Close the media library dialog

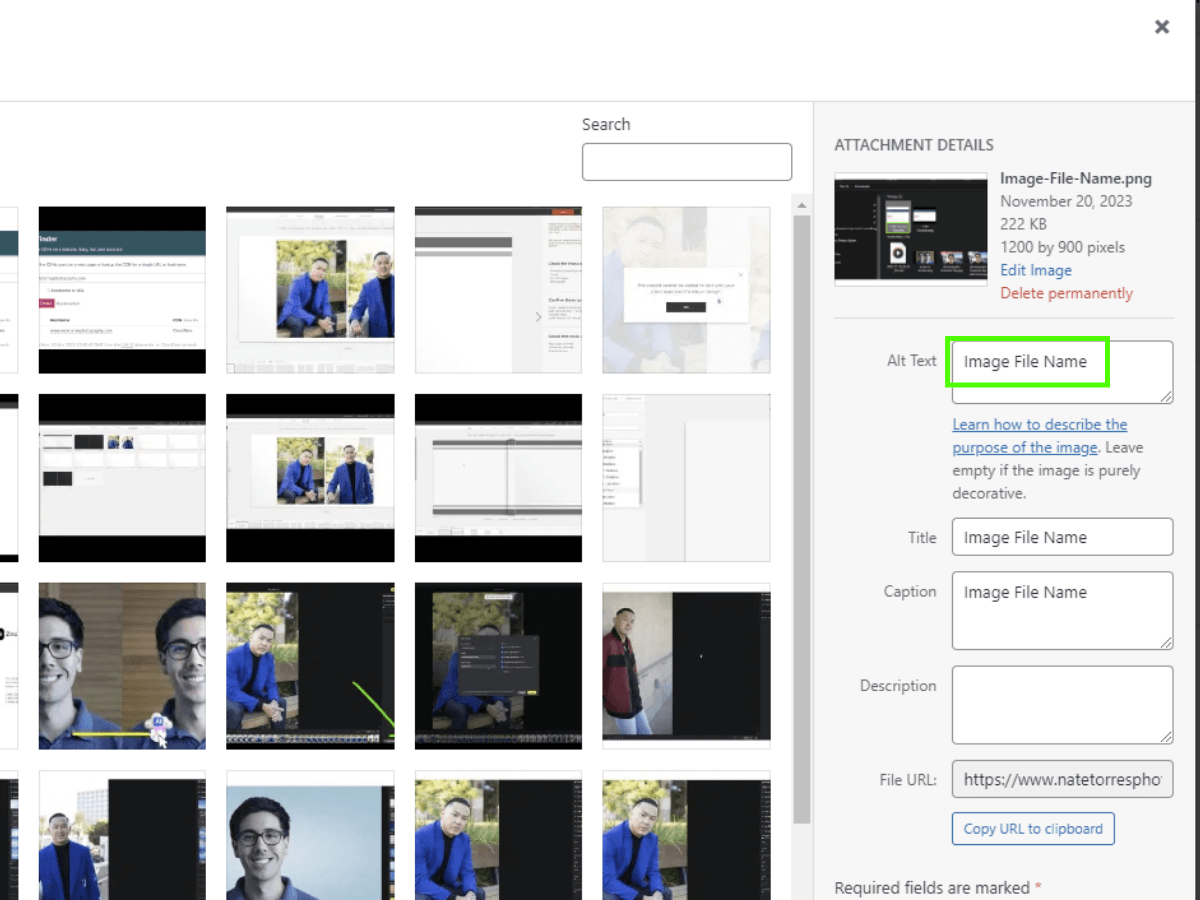coord(1161,27)
